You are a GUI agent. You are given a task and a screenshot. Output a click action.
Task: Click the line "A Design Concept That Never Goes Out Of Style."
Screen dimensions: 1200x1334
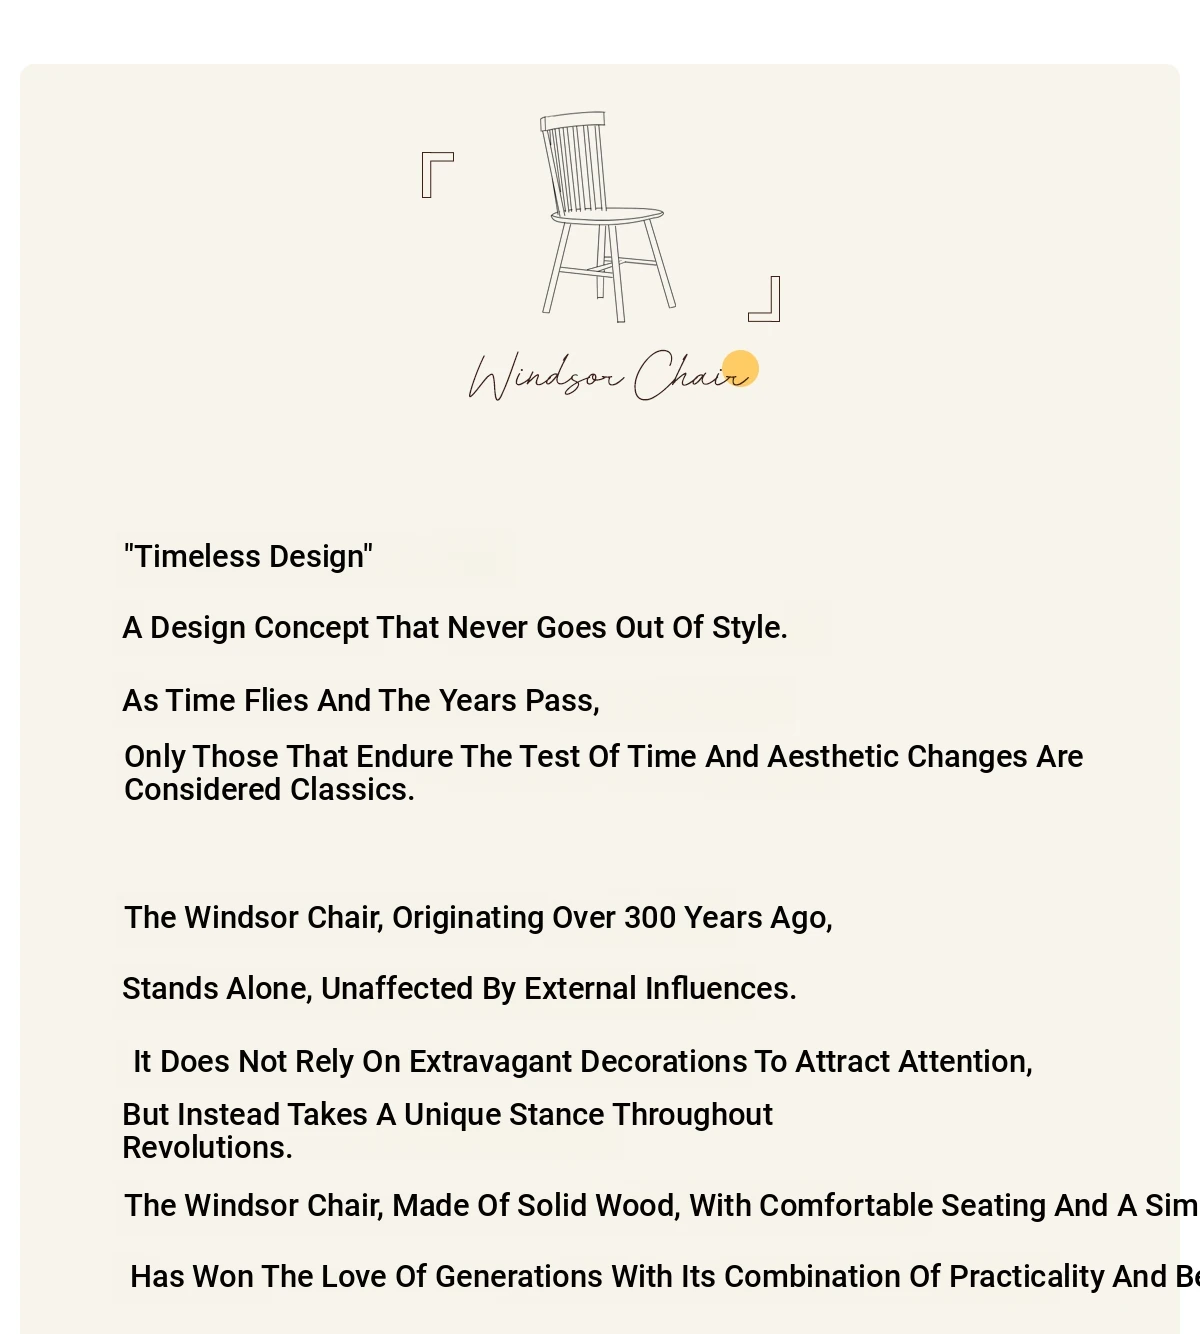[x=455, y=627]
